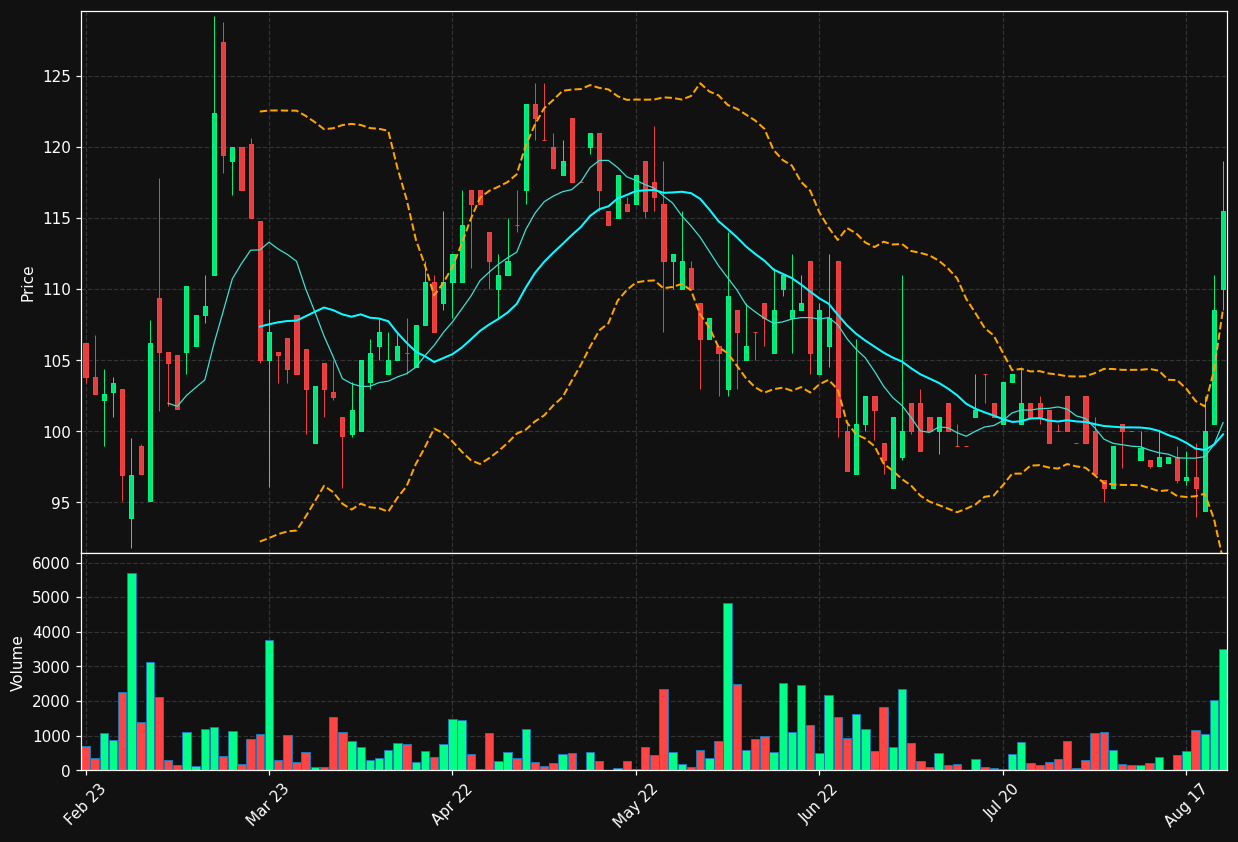Image resolution: width=1238 pixels, height=842 pixels.
Task: Click the 1000 volume tick label
Action: click(x=52, y=736)
